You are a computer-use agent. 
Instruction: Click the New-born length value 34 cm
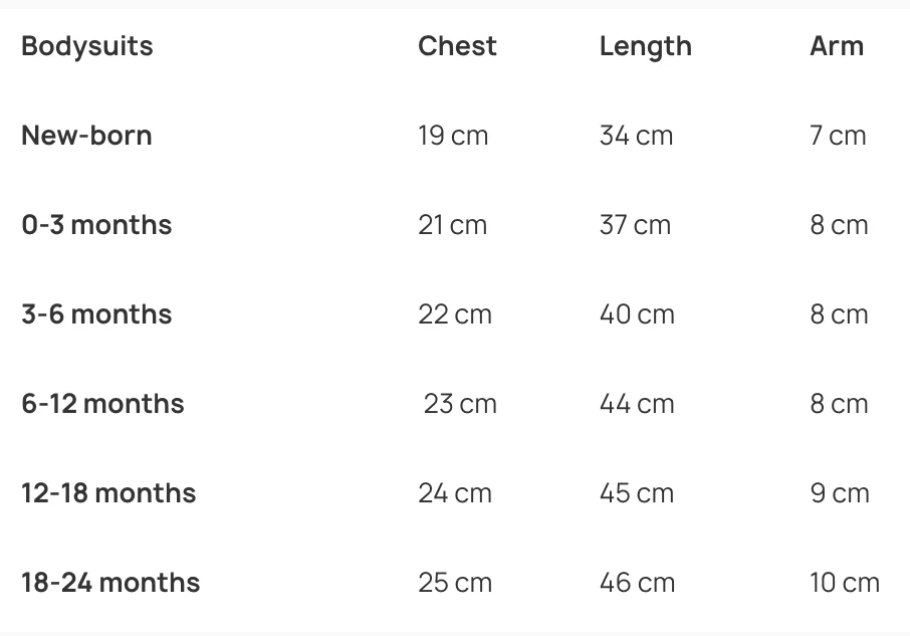click(x=636, y=136)
